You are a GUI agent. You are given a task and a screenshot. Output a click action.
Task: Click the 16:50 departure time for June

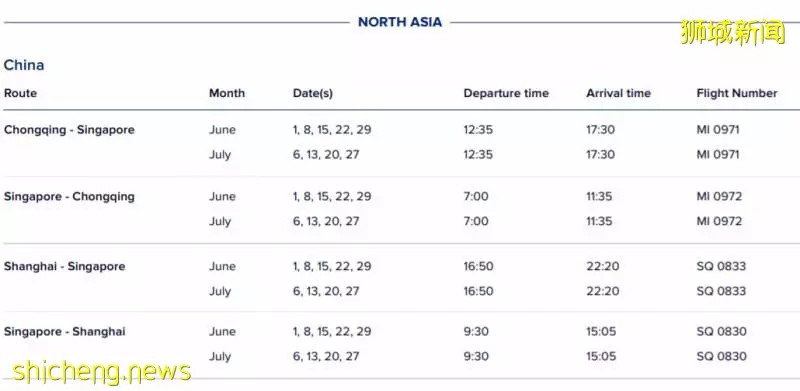(x=479, y=266)
